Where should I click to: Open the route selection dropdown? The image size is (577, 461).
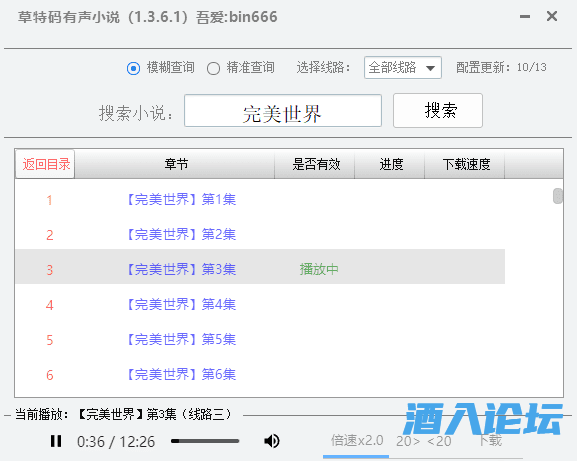(x=403, y=68)
